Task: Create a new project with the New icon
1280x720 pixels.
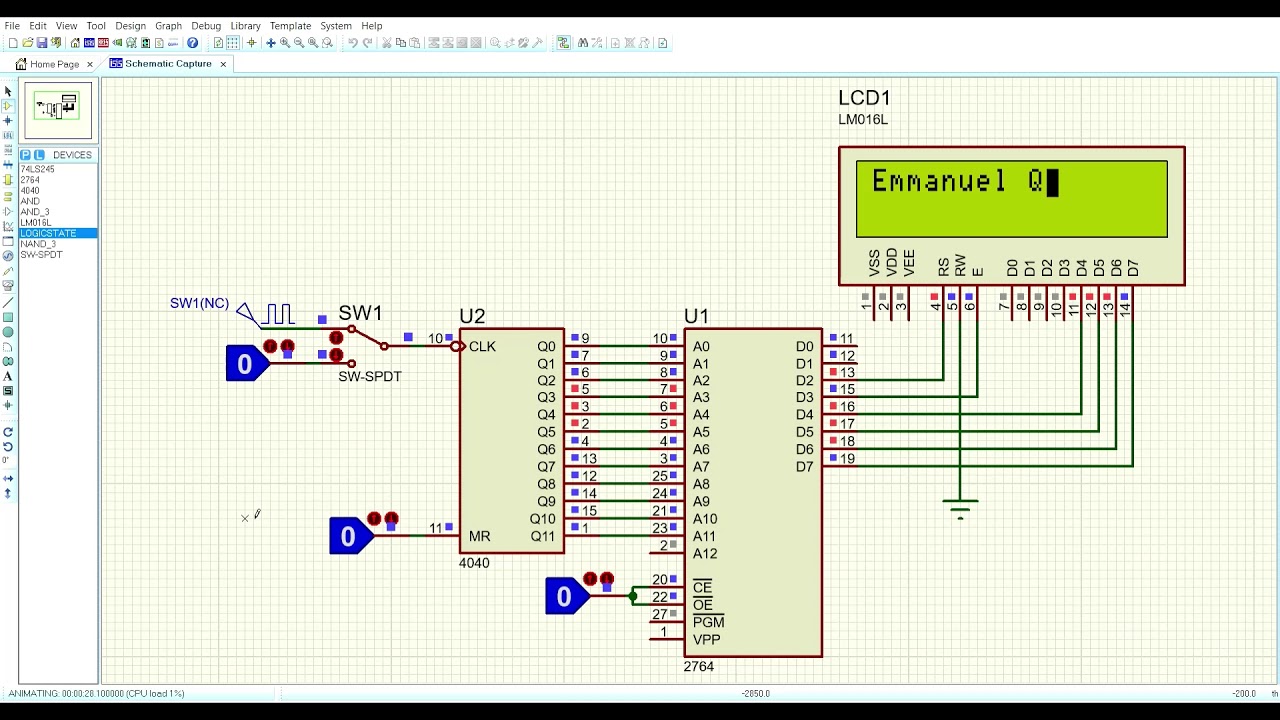Action: click(13, 43)
